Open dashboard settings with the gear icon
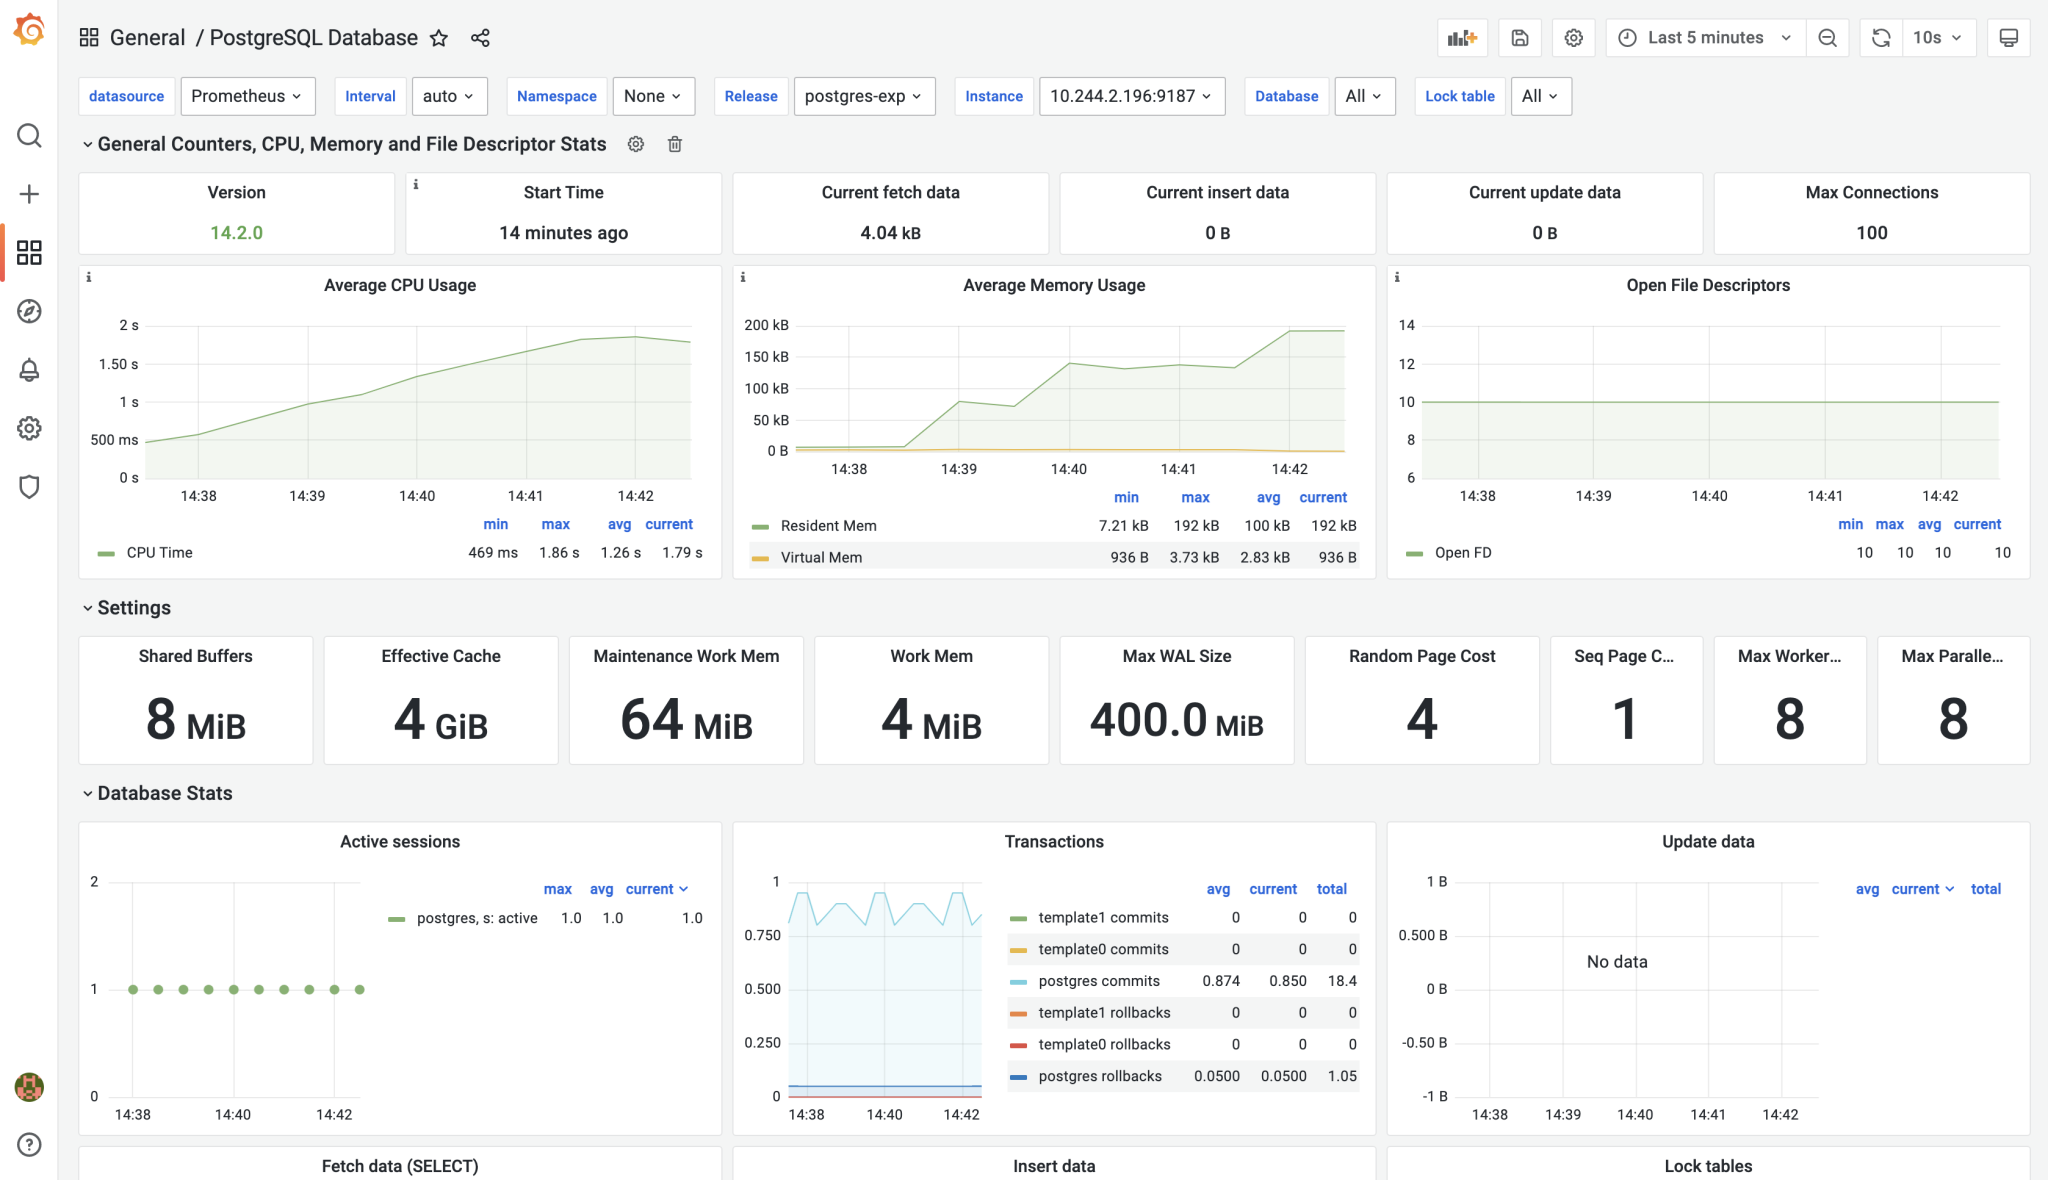 [1573, 37]
